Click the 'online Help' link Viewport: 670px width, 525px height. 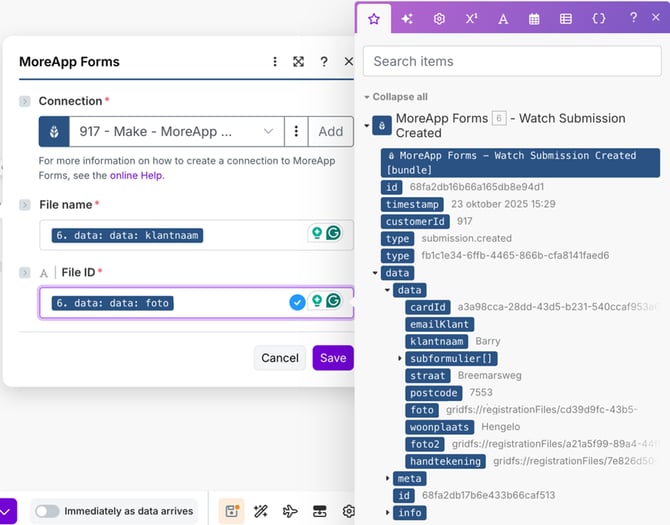tap(136, 175)
